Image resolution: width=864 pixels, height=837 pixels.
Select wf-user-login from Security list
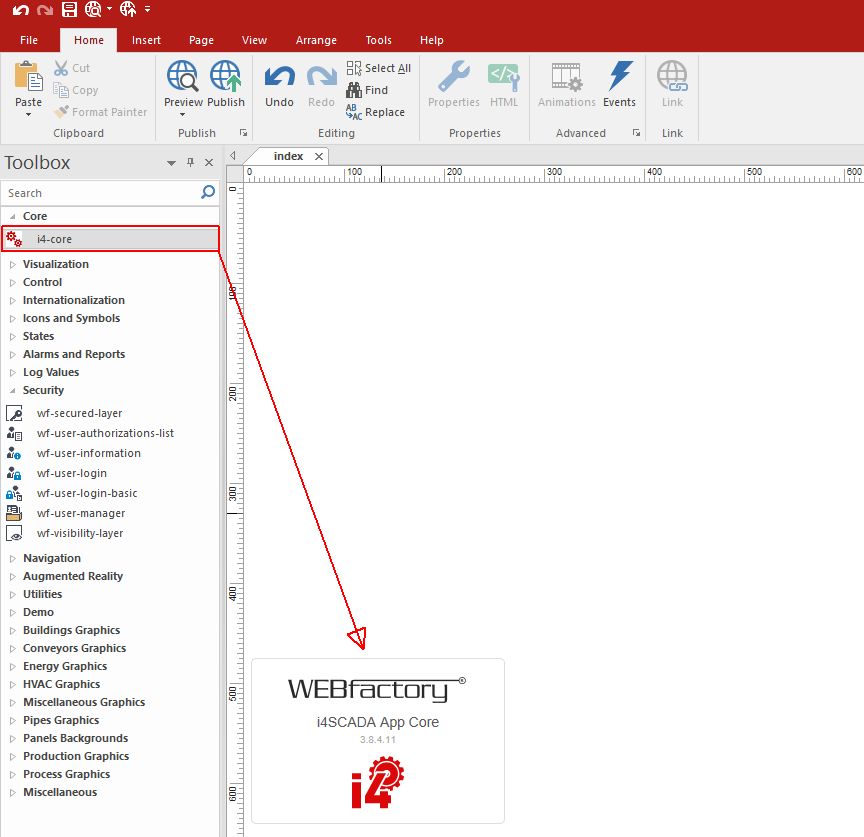(x=70, y=473)
